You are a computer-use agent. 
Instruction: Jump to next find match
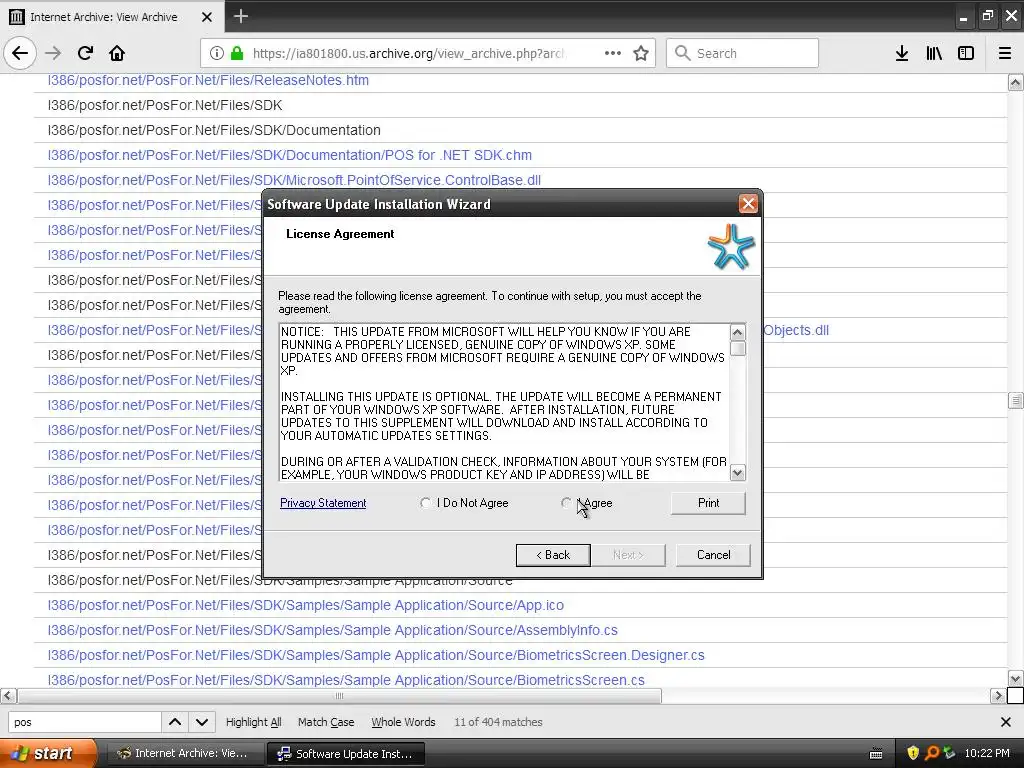pos(202,722)
